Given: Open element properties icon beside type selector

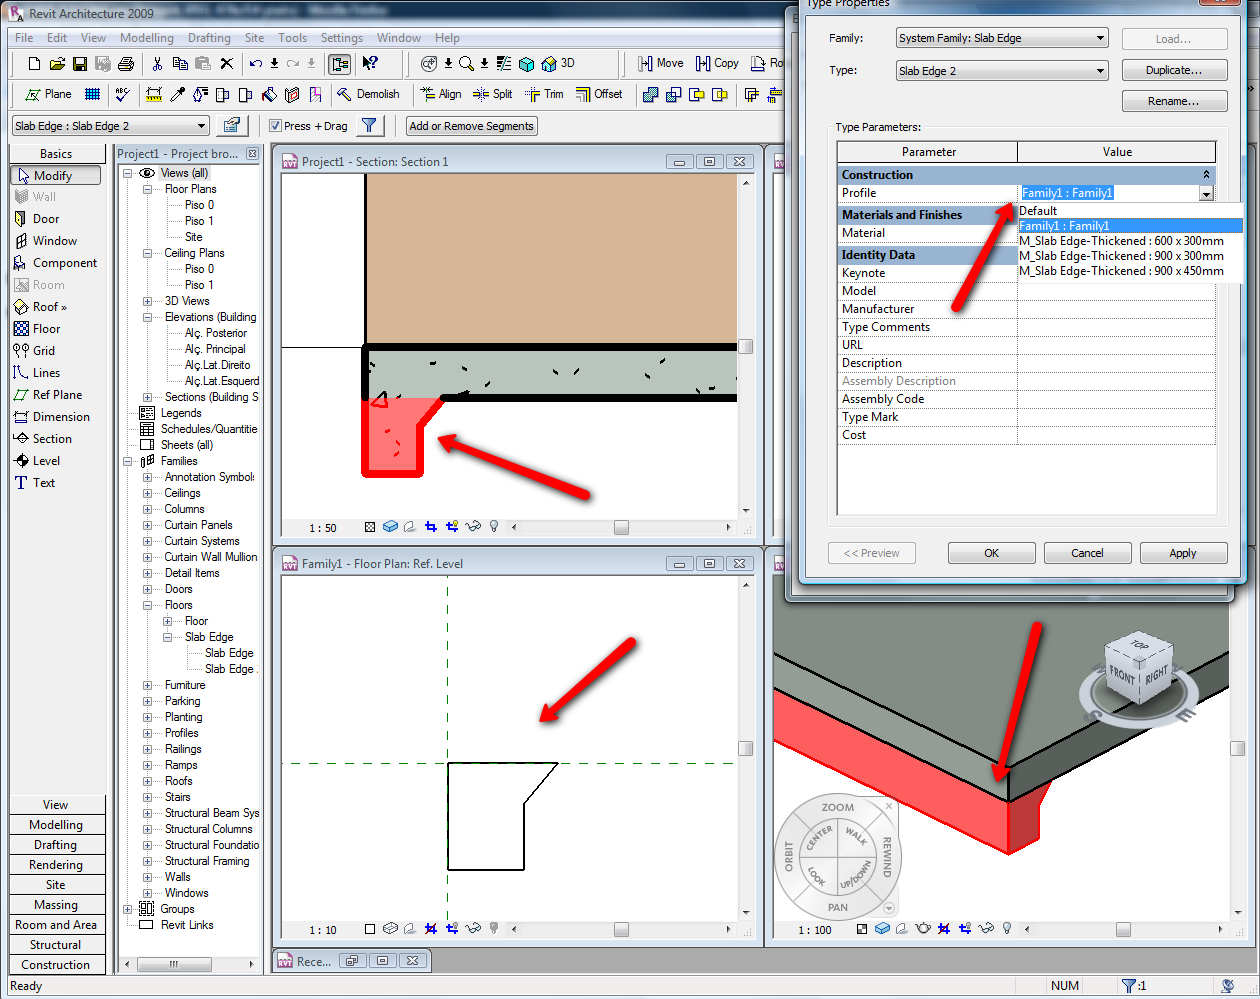Looking at the screenshot, I should click(x=232, y=126).
